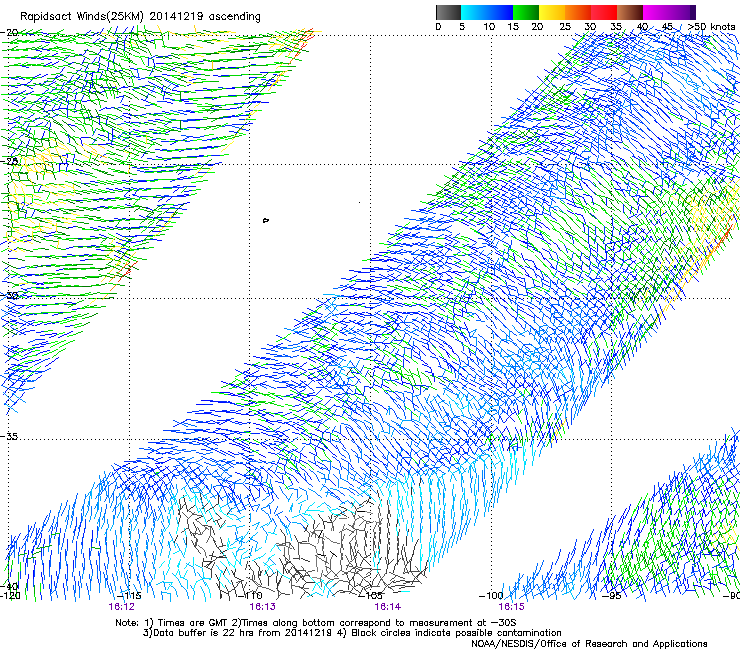Click the ">50 knots" legend label

pos(711,26)
